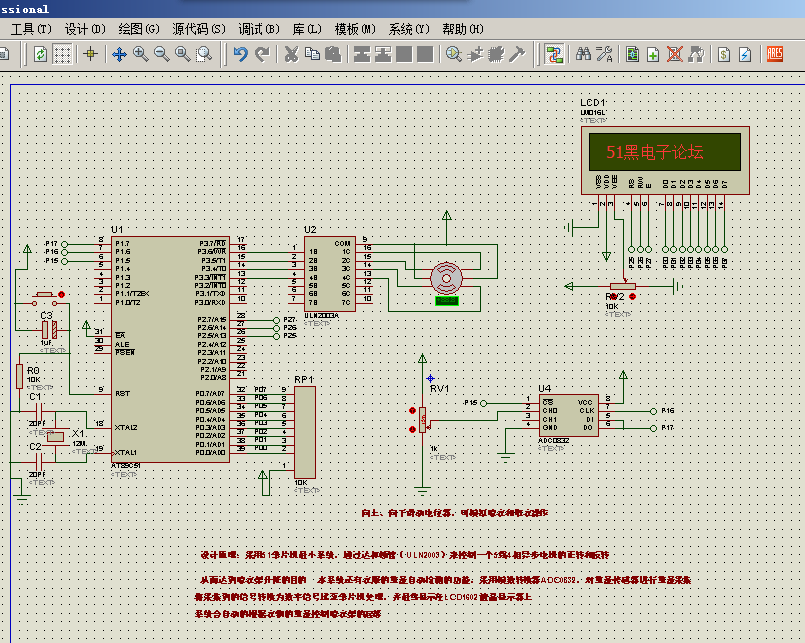Click the make device icon
This screenshot has height=643, width=805.
coord(475,54)
